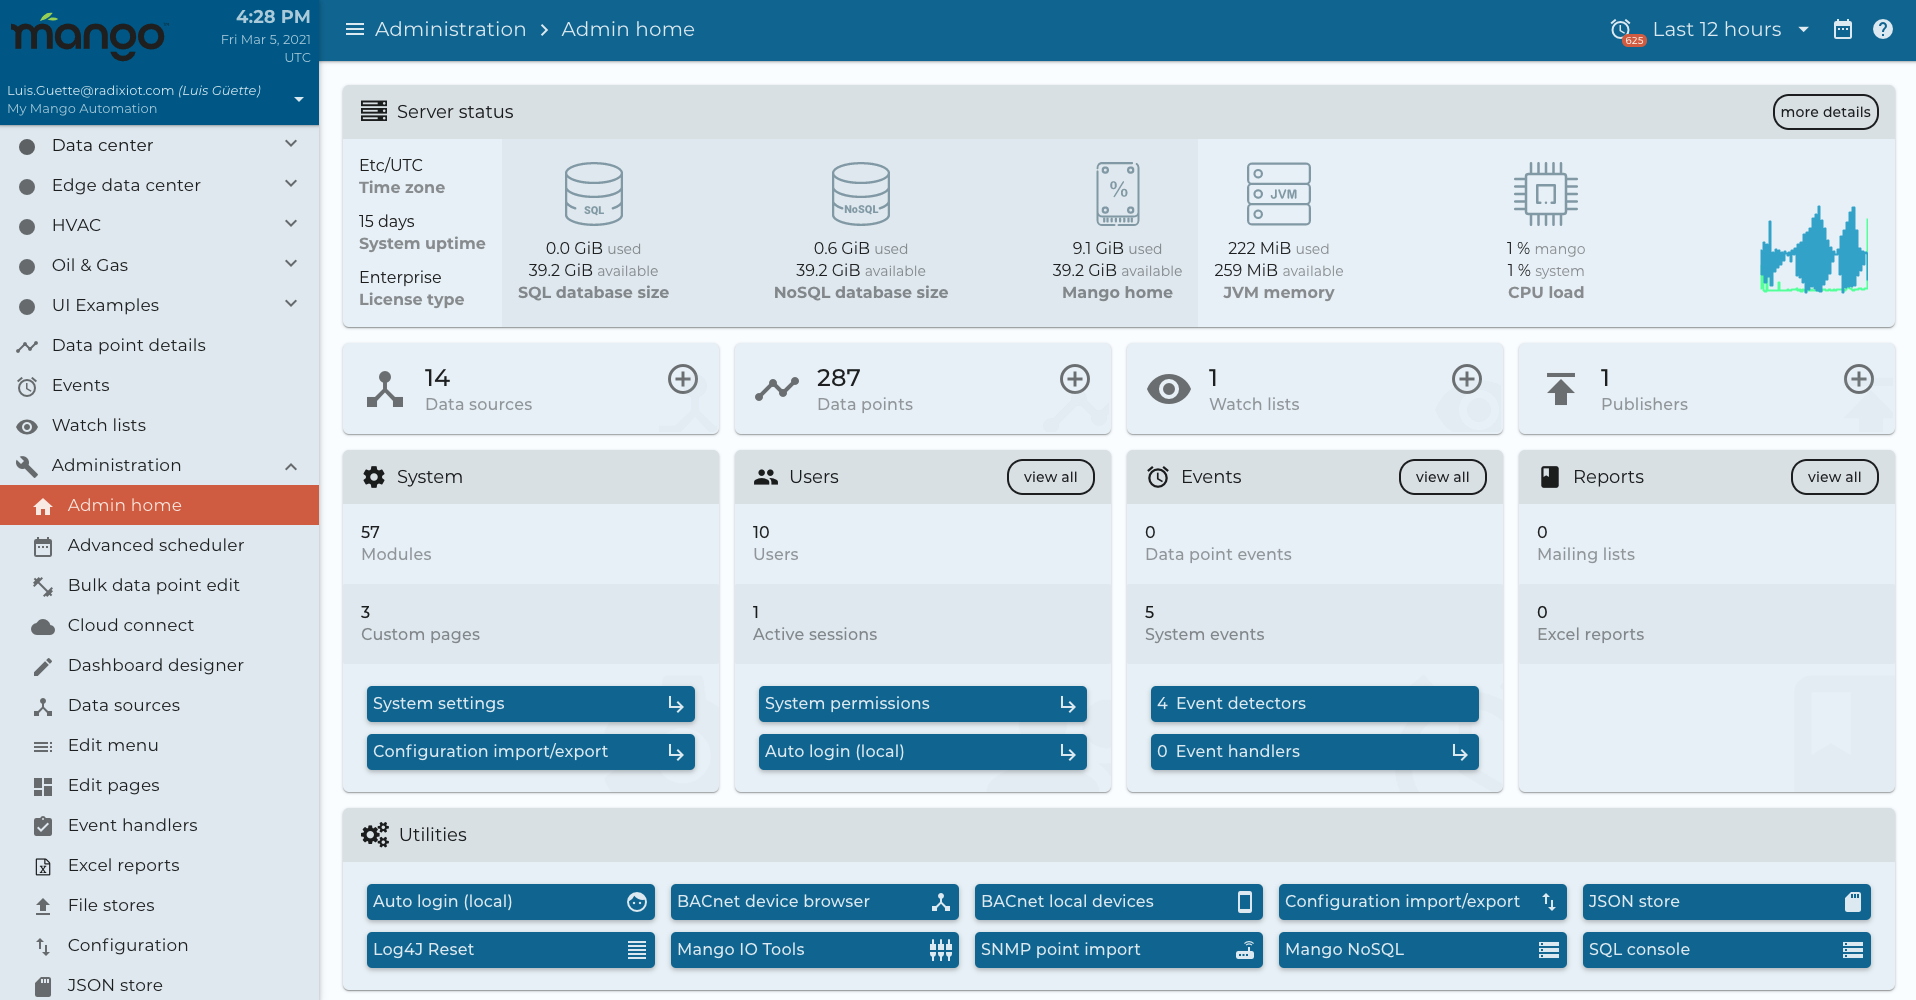Click the Reports book icon
This screenshot has width=1916, height=1000.
(1550, 477)
